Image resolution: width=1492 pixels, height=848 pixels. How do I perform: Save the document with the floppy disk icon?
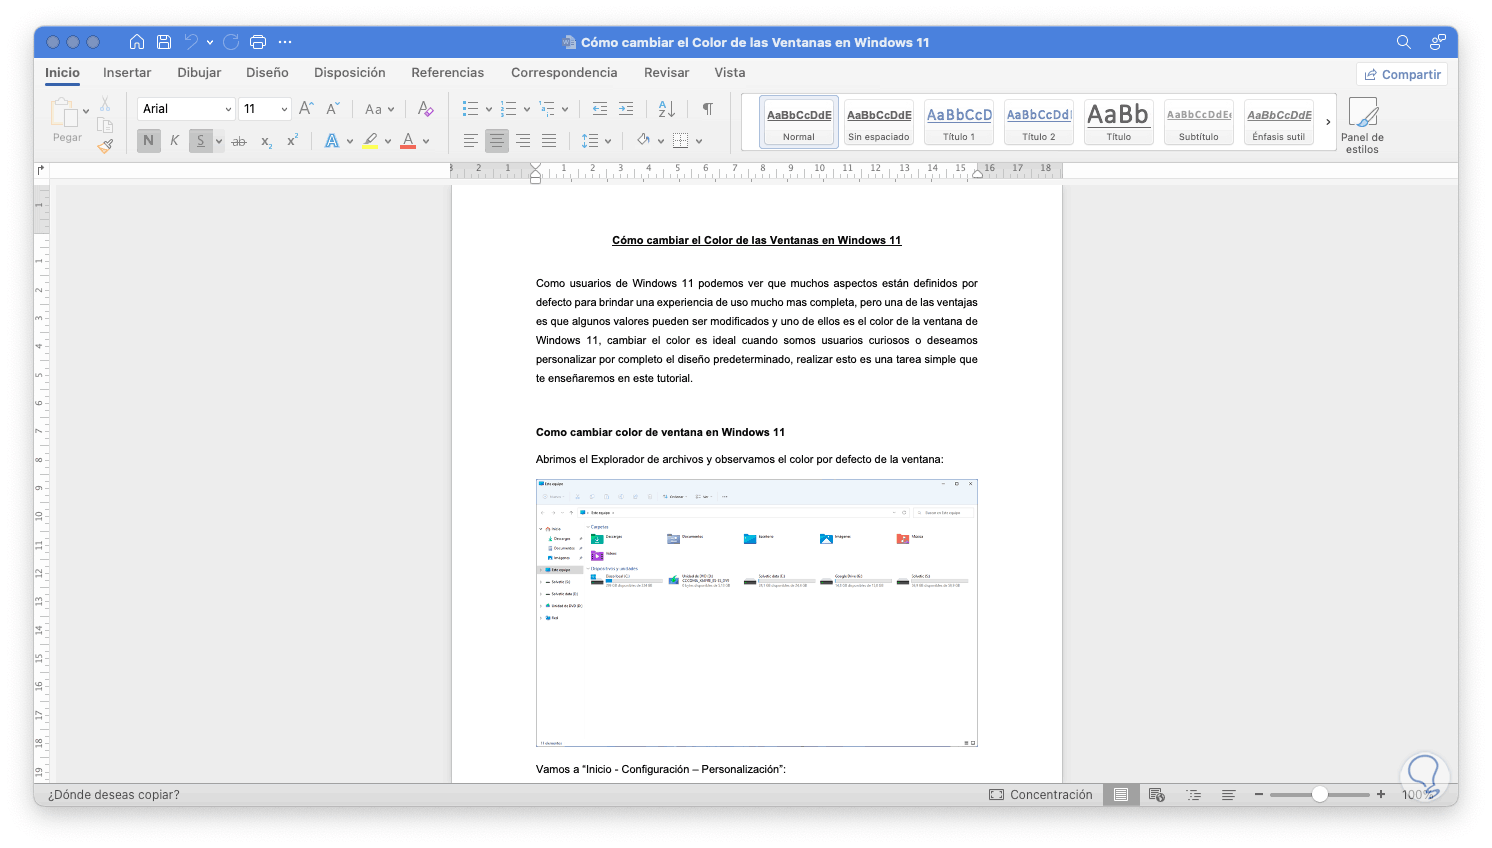(x=164, y=42)
